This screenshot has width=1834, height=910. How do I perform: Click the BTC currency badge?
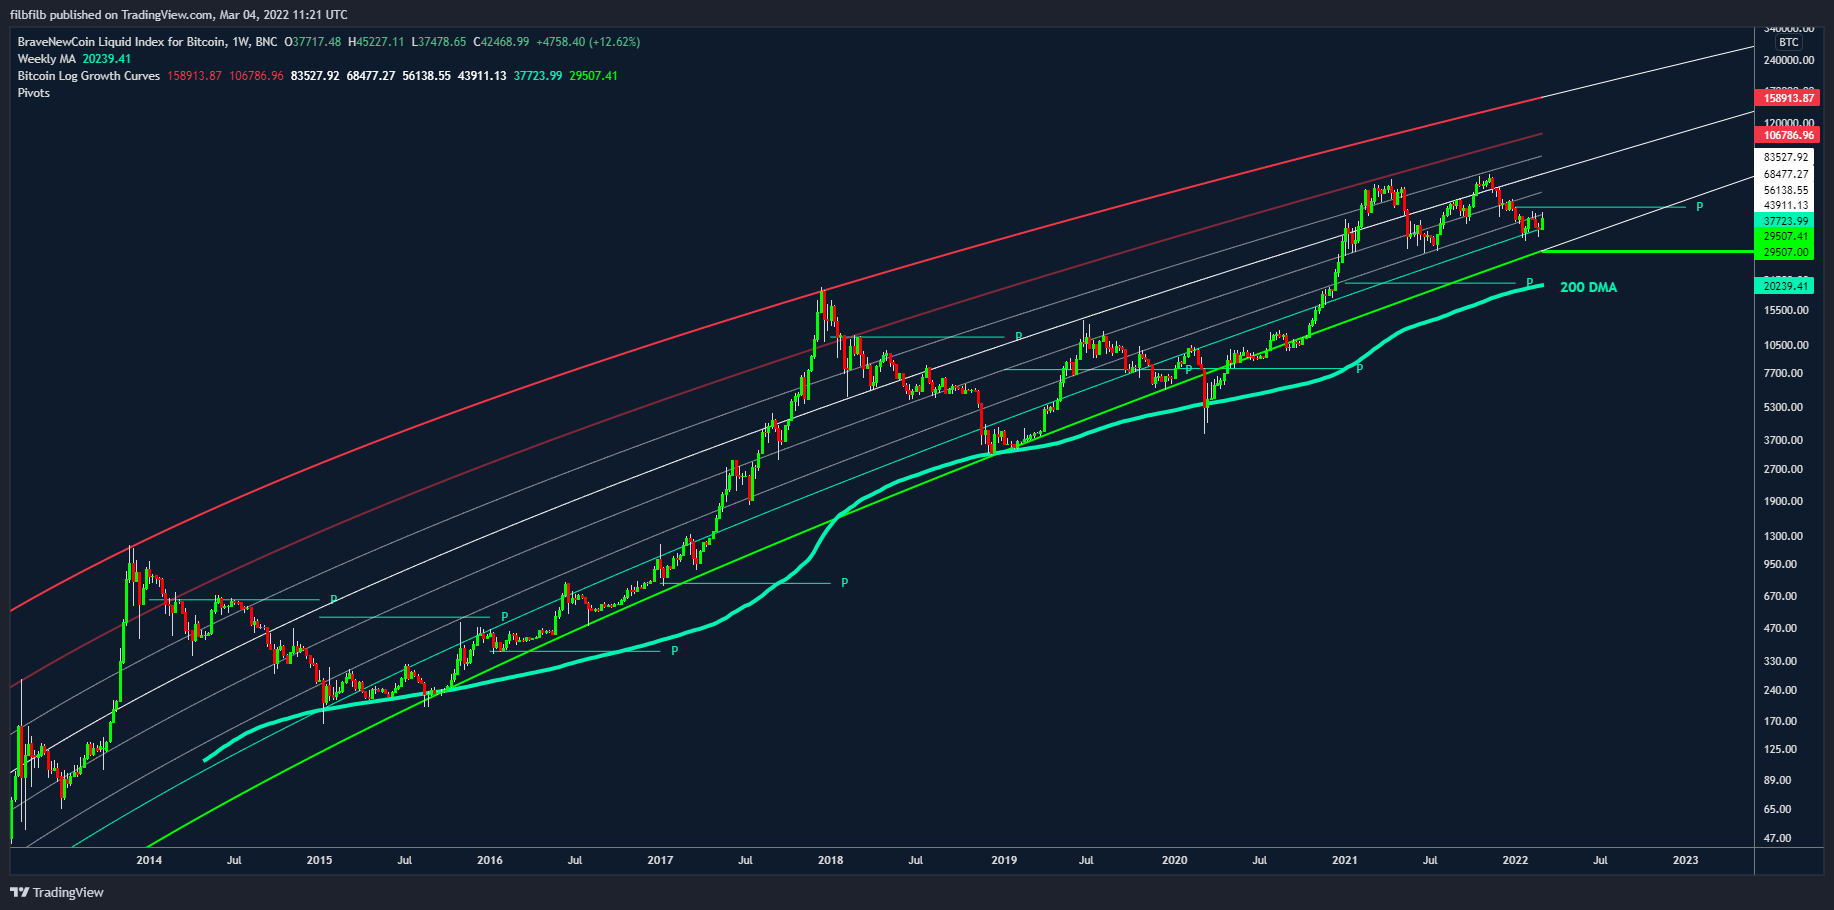click(x=1788, y=42)
